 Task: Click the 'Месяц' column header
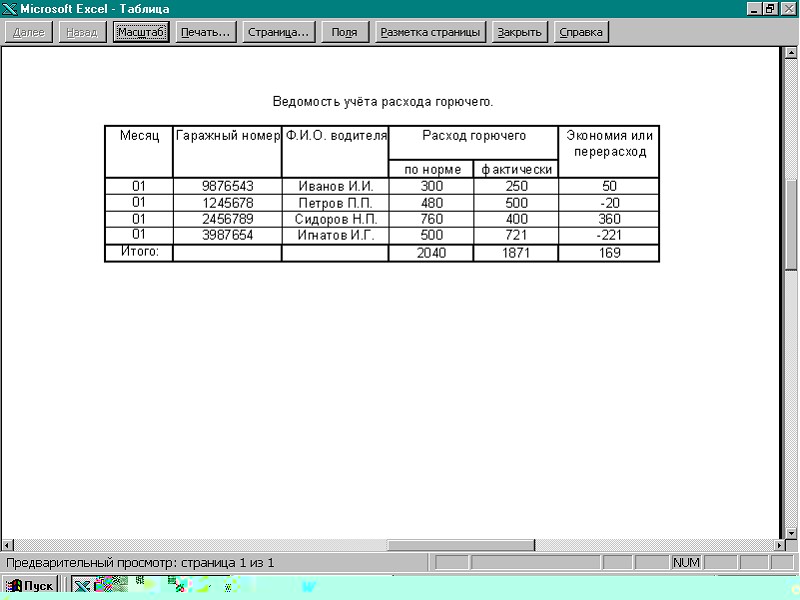point(139,136)
